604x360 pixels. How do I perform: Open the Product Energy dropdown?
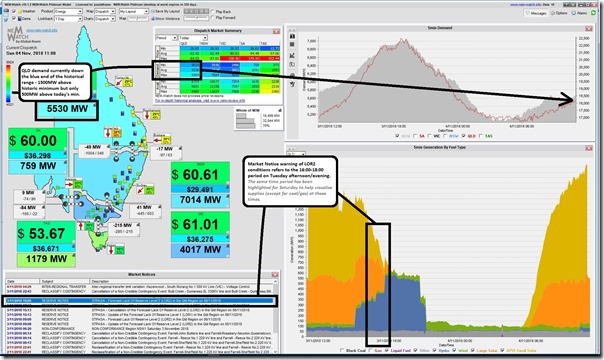[x=68, y=12]
